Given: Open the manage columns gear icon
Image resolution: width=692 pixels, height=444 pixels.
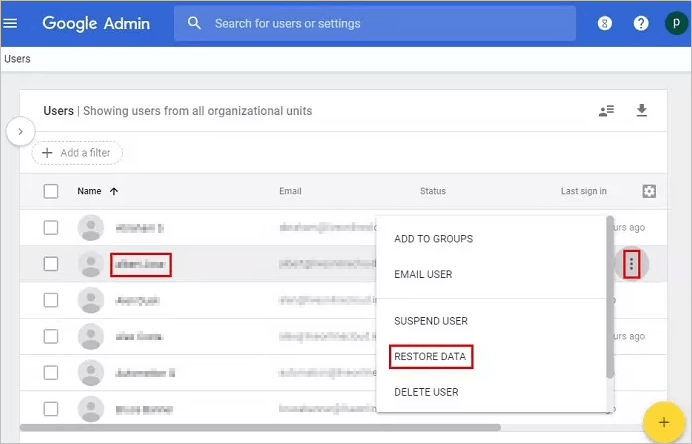Looking at the screenshot, I should pyautogui.click(x=649, y=191).
